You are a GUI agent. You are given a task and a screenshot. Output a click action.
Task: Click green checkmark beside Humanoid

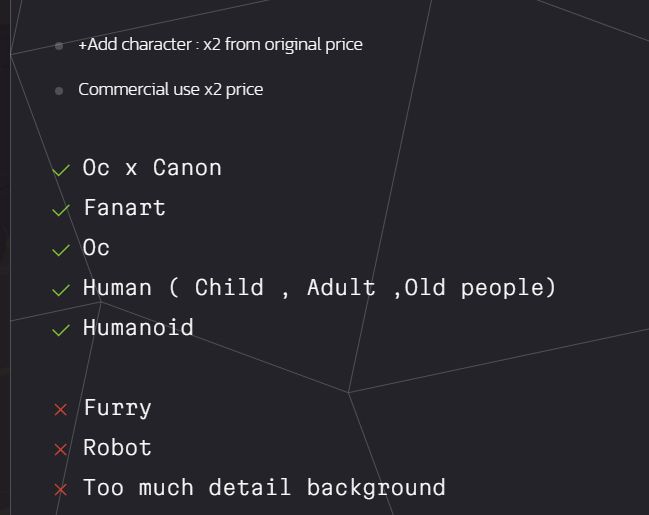[61, 330]
